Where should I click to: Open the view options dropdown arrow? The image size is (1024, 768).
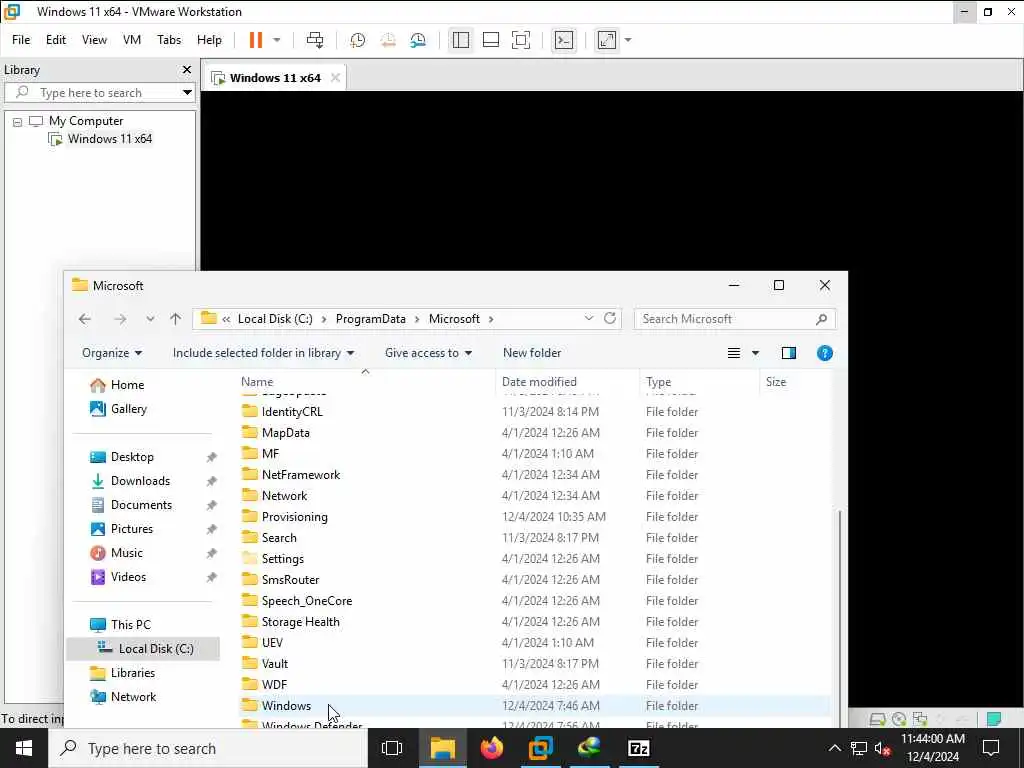pos(756,353)
